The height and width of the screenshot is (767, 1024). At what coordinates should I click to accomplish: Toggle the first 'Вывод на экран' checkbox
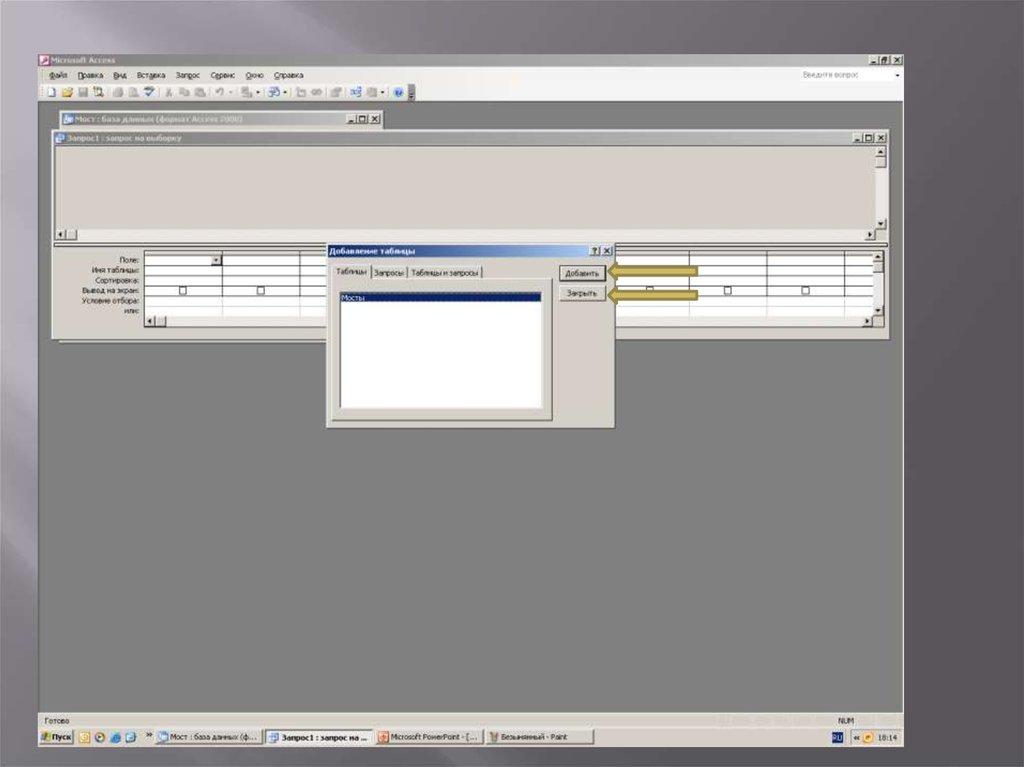point(182,290)
